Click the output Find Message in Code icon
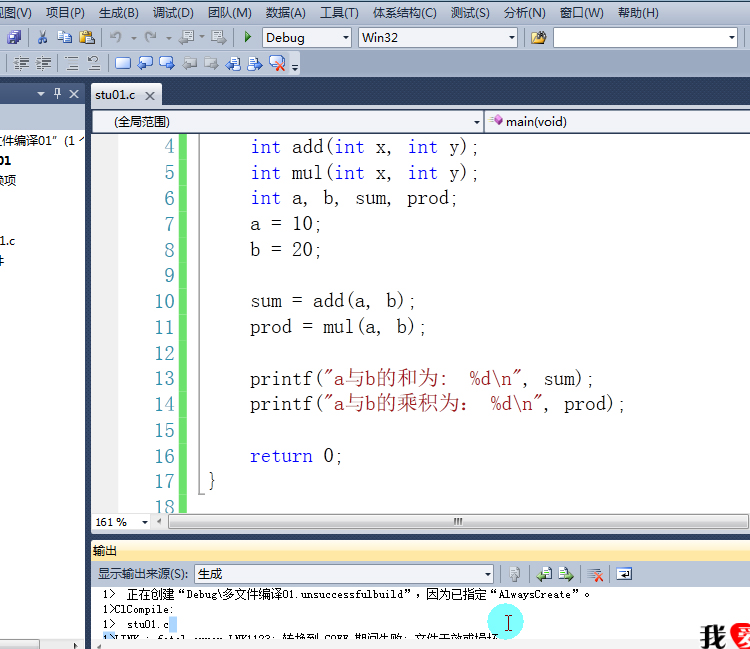 (515, 574)
